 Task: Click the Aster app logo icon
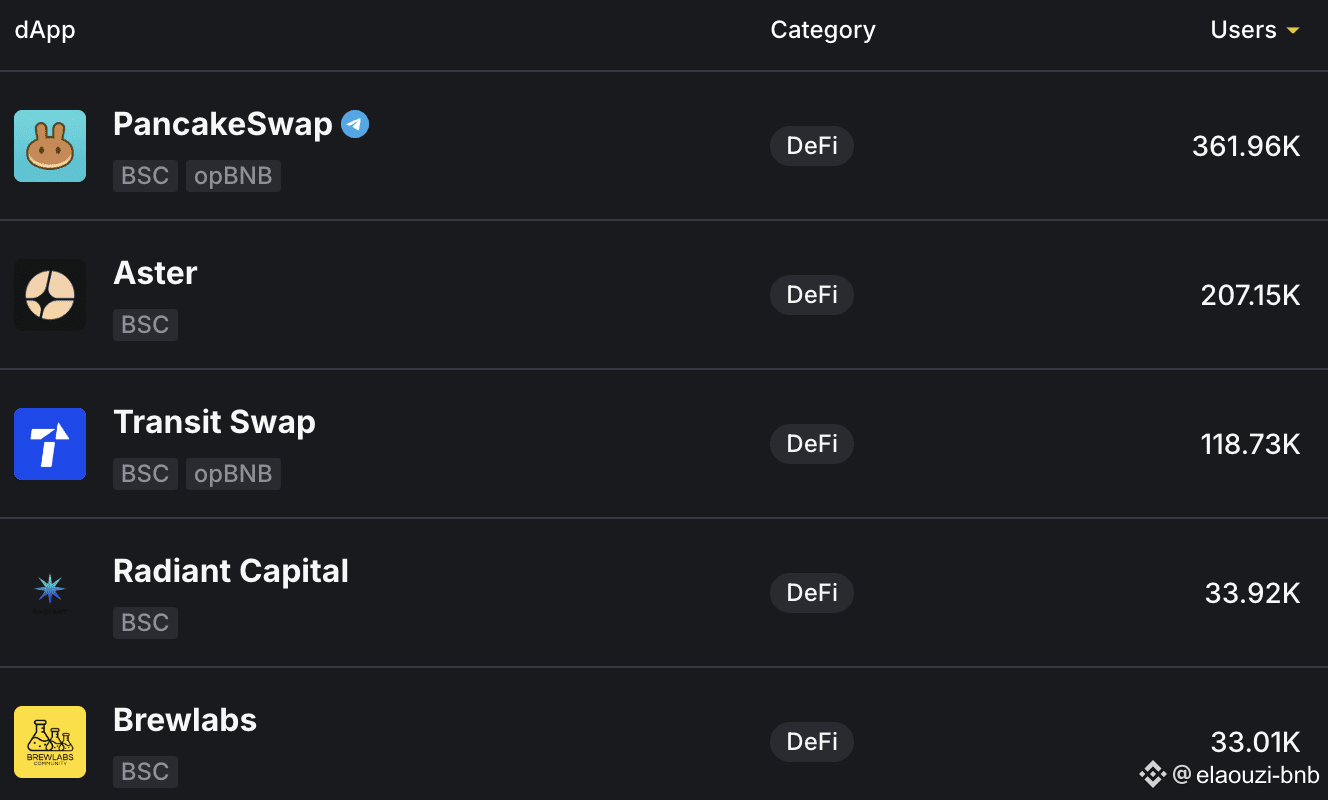[50, 295]
